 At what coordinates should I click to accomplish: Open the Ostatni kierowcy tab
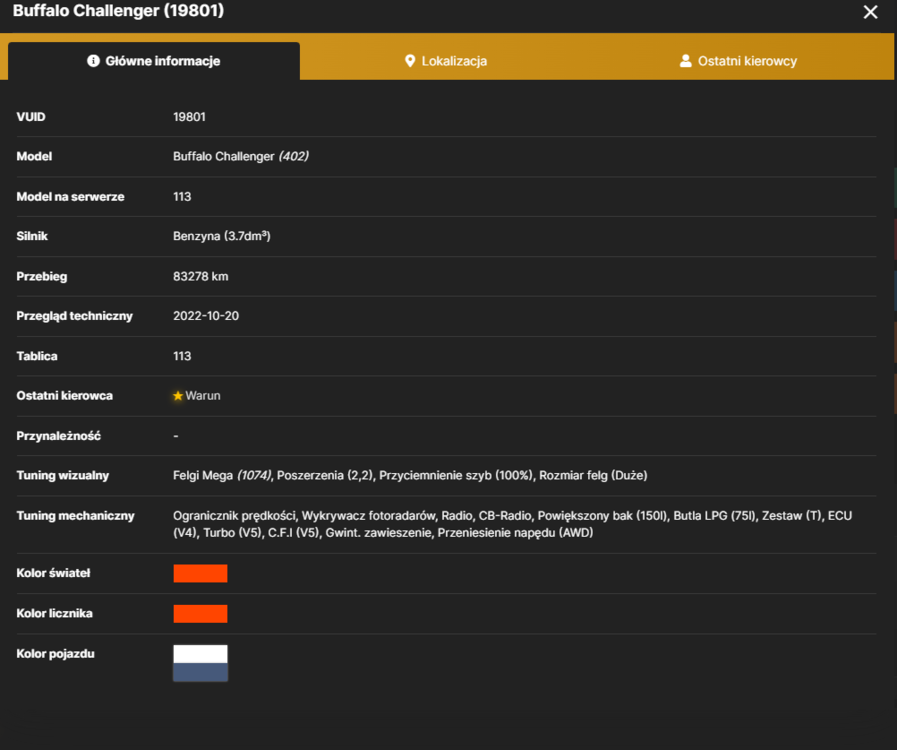click(x=738, y=61)
